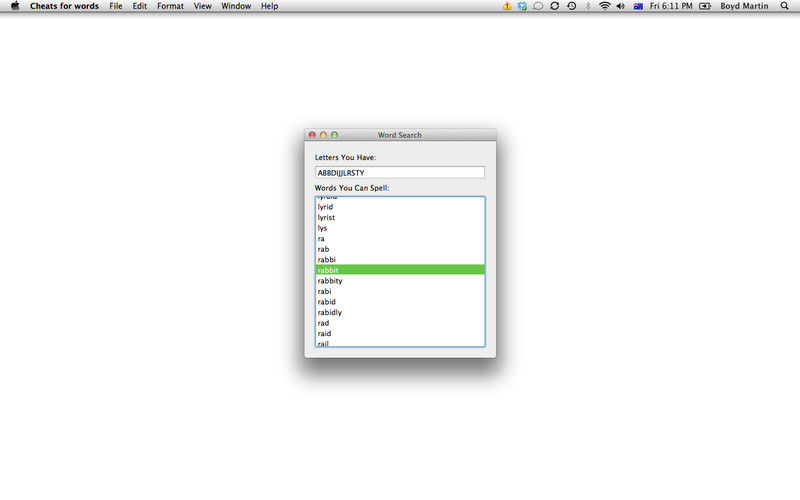Click the Australian flag input source icon
The image size is (800, 500).
[638, 6]
